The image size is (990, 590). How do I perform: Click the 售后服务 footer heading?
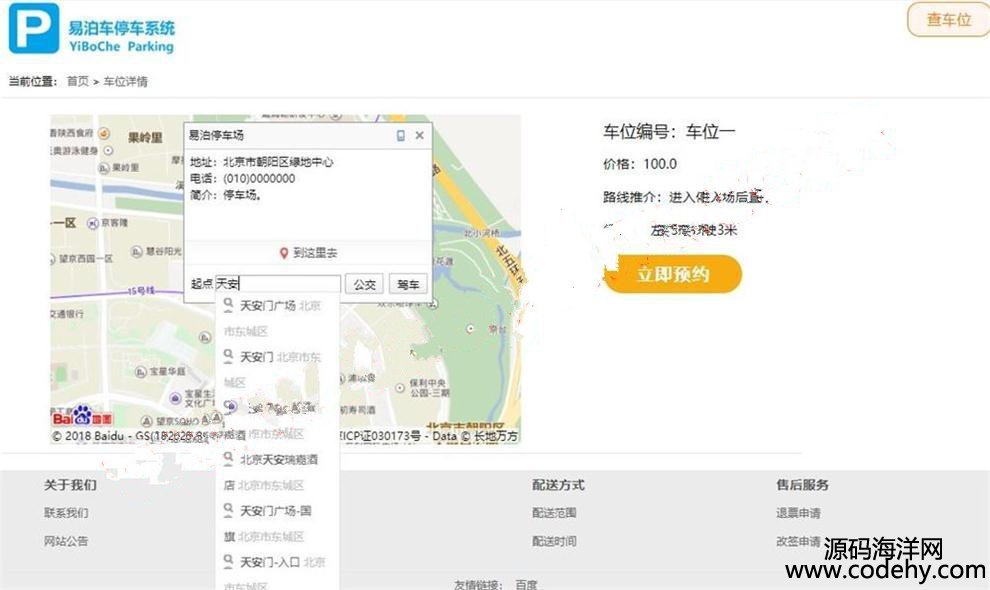coord(802,485)
